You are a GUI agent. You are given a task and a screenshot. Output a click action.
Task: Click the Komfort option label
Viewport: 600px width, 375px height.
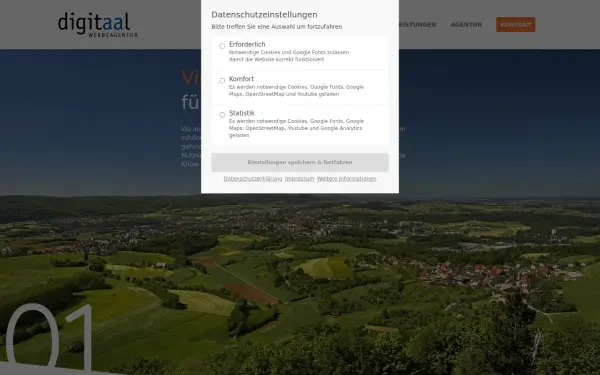[x=241, y=79]
